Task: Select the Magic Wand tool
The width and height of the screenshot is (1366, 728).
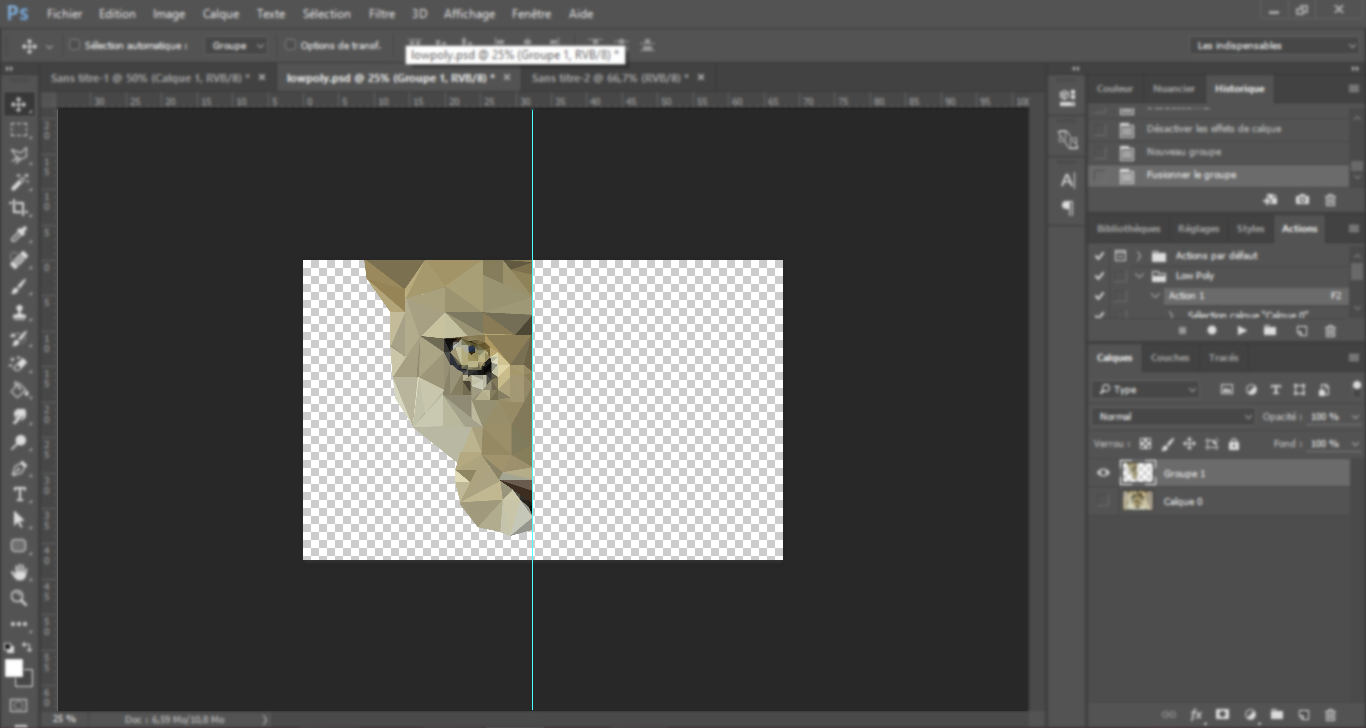Action: point(19,182)
